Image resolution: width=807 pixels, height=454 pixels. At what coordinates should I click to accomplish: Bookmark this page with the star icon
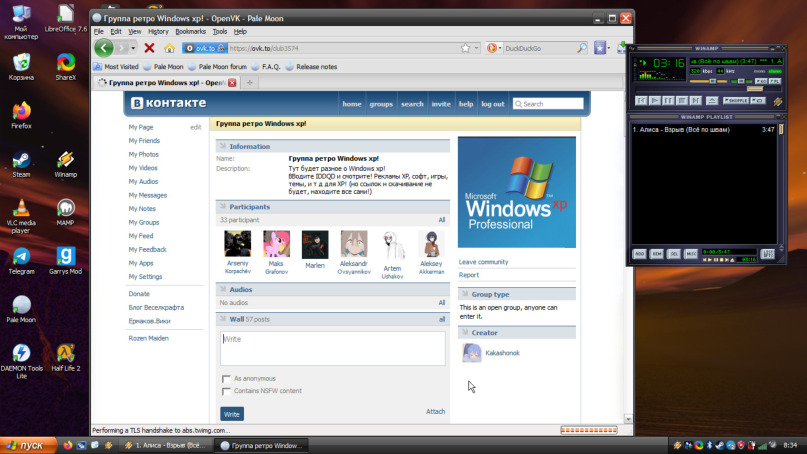pyautogui.click(x=465, y=48)
